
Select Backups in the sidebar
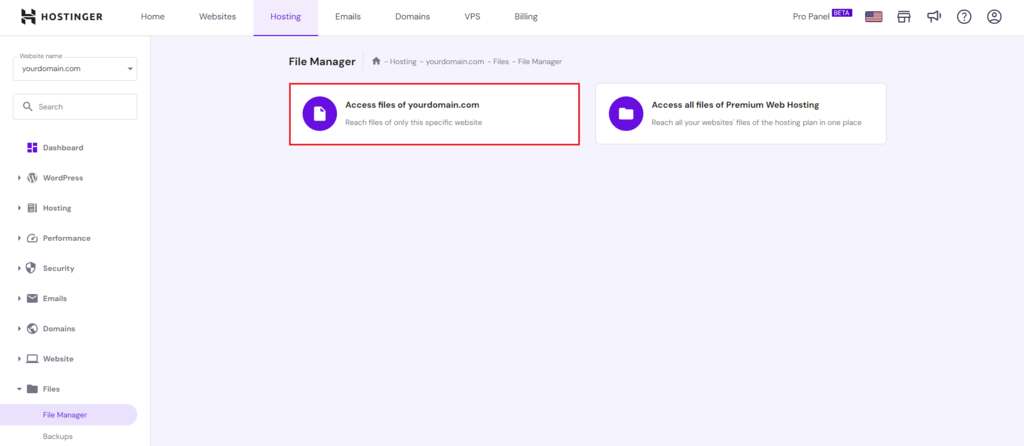(57, 436)
